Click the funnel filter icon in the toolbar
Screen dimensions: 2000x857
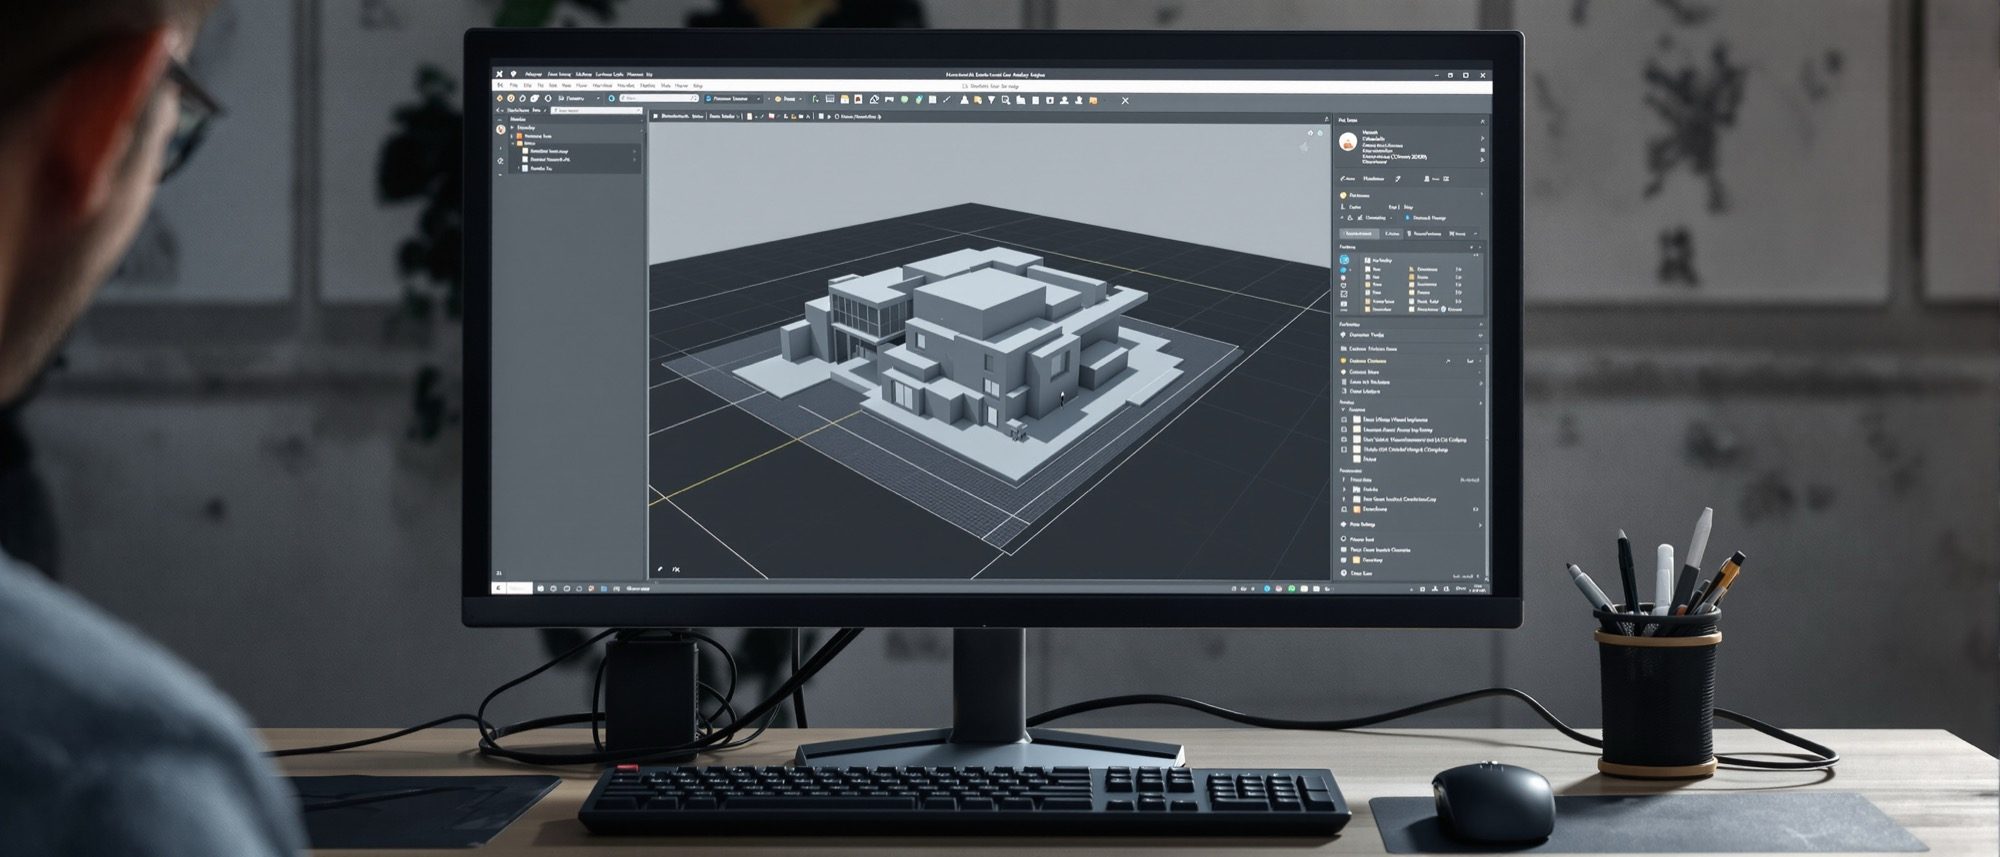(x=991, y=100)
